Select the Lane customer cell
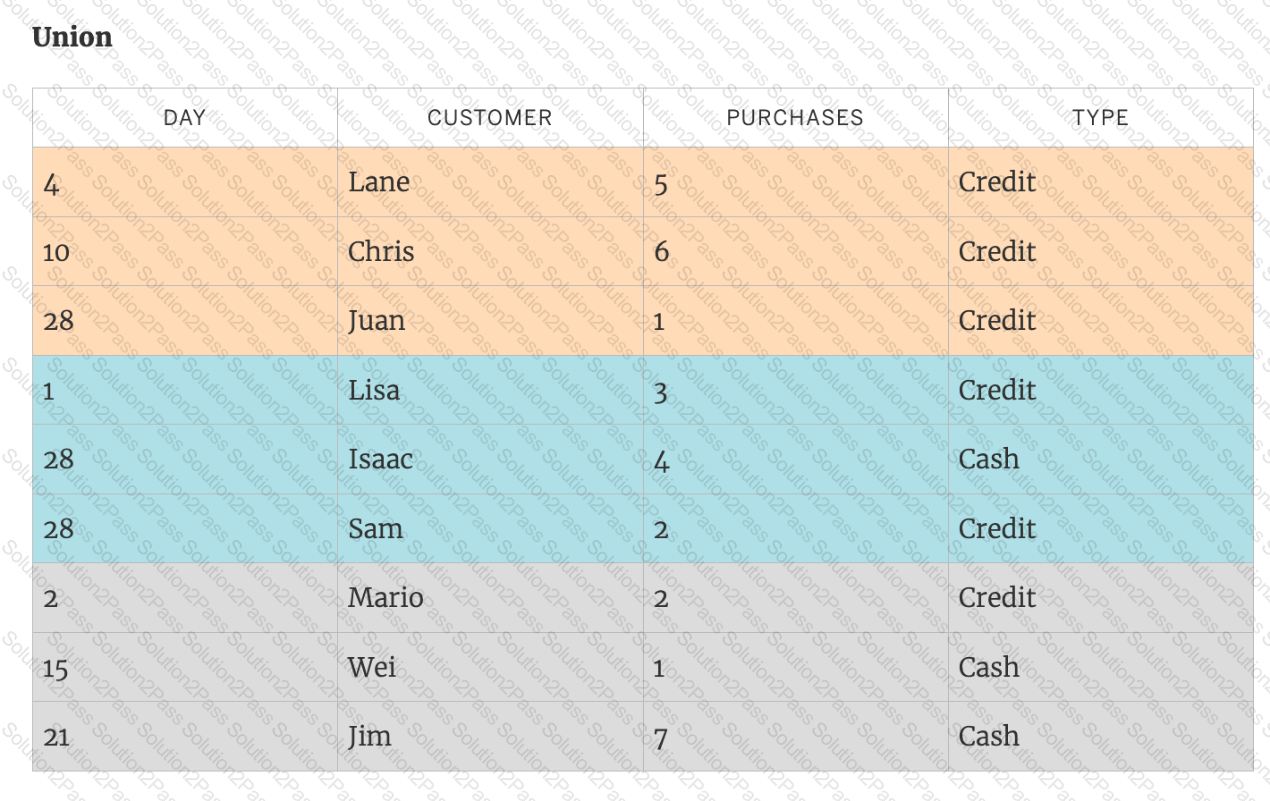The width and height of the screenshot is (1270, 801). point(379,182)
